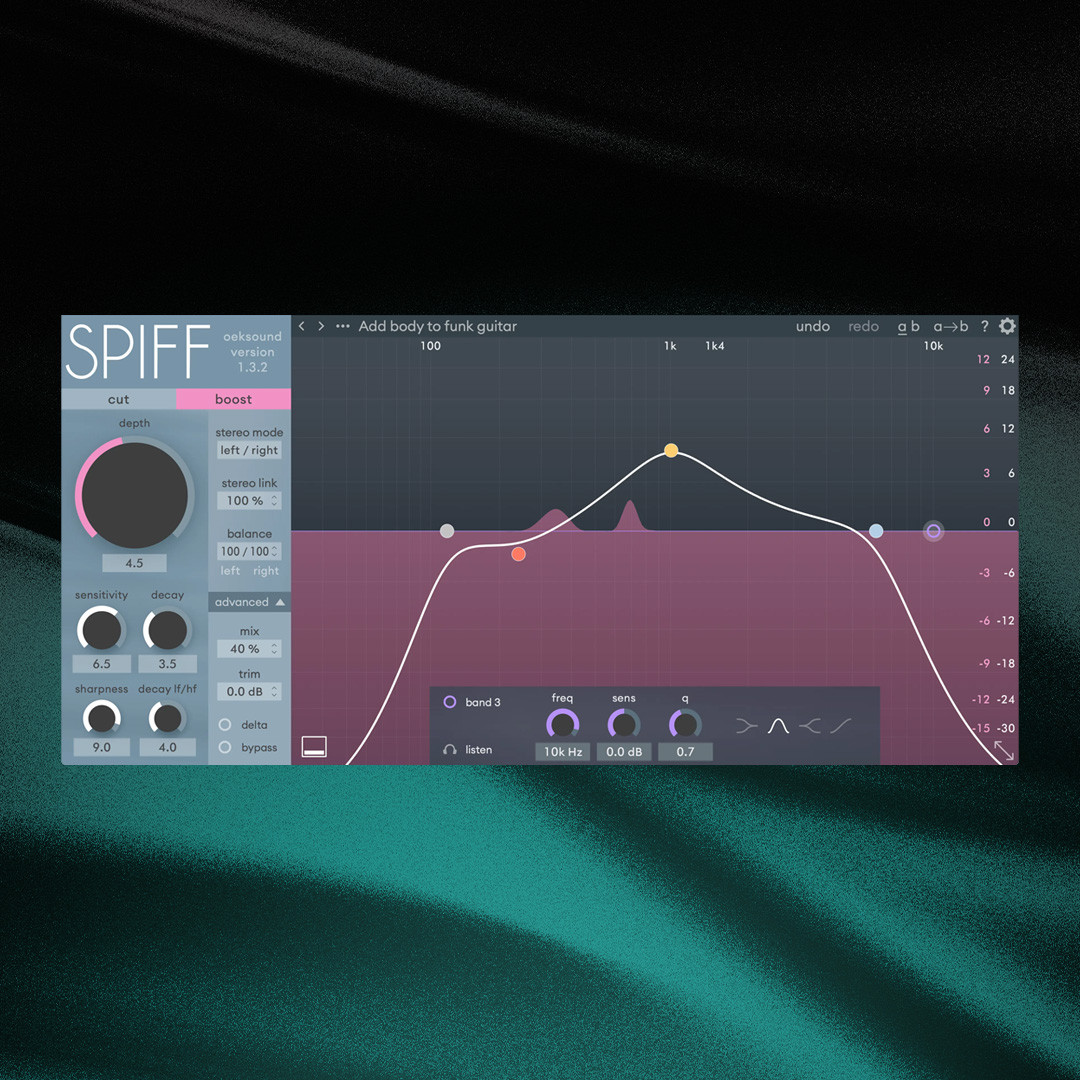
Task: Switch to the cut tab
Action: tap(118, 399)
